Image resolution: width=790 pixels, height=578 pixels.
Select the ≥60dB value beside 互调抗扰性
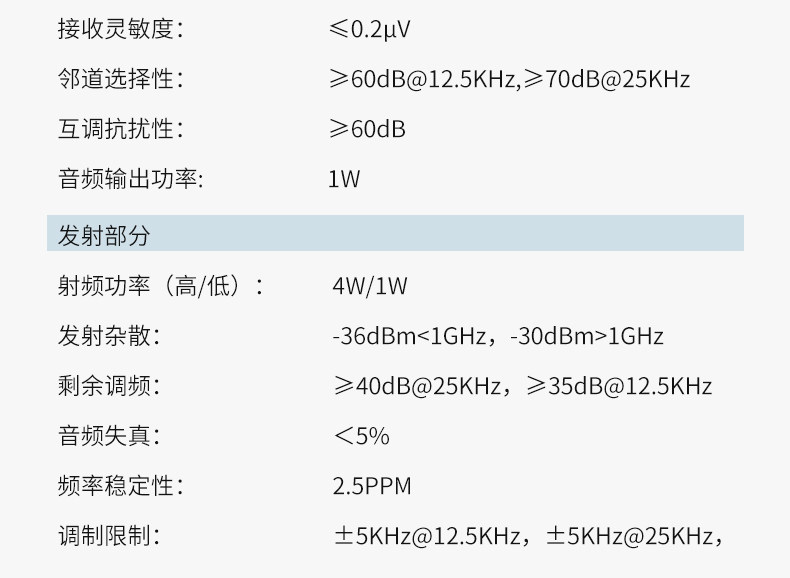pos(367,130)
